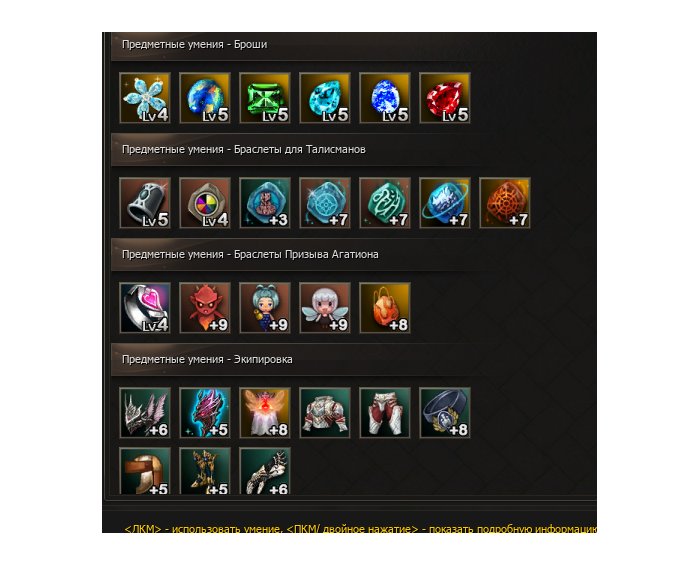Use the red ruby brooch Lv5 skill
Image resolution: width=699 pixels, height=565 pixels.
(445, 98)
